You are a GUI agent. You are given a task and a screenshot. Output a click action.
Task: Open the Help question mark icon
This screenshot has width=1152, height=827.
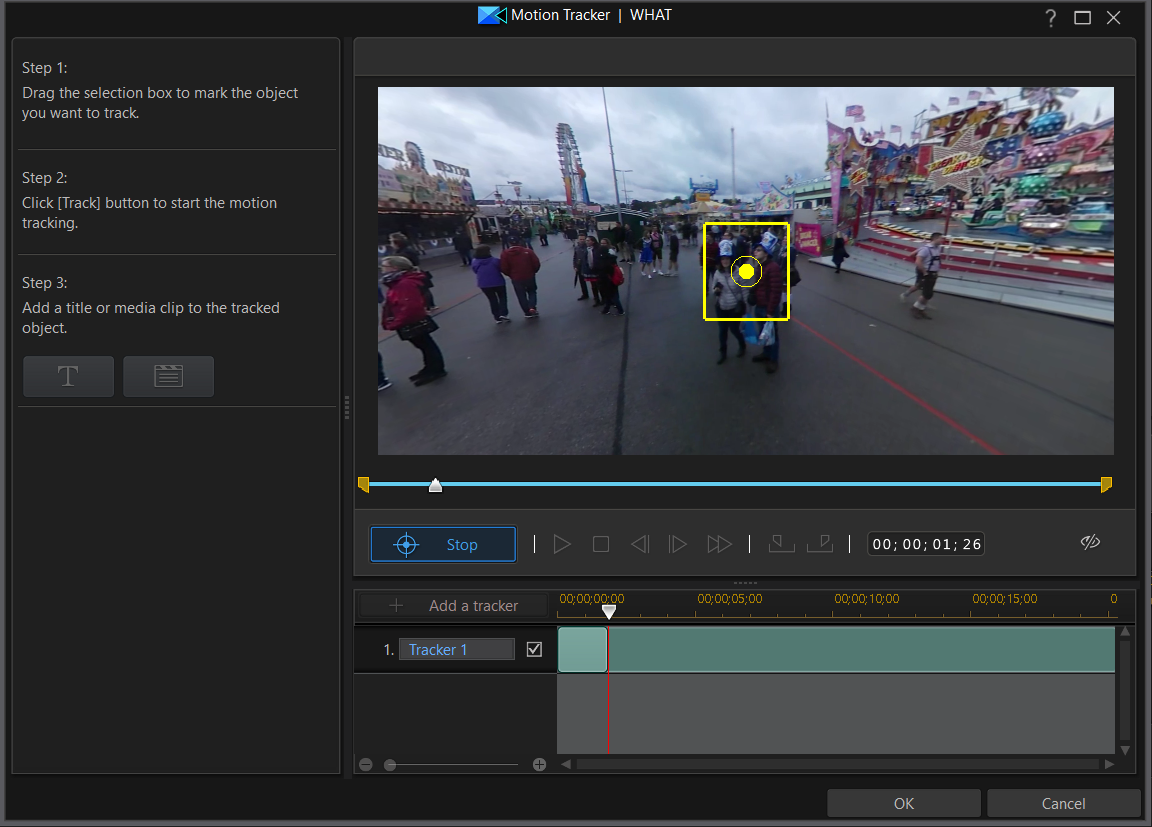(x=1050, y=18)
